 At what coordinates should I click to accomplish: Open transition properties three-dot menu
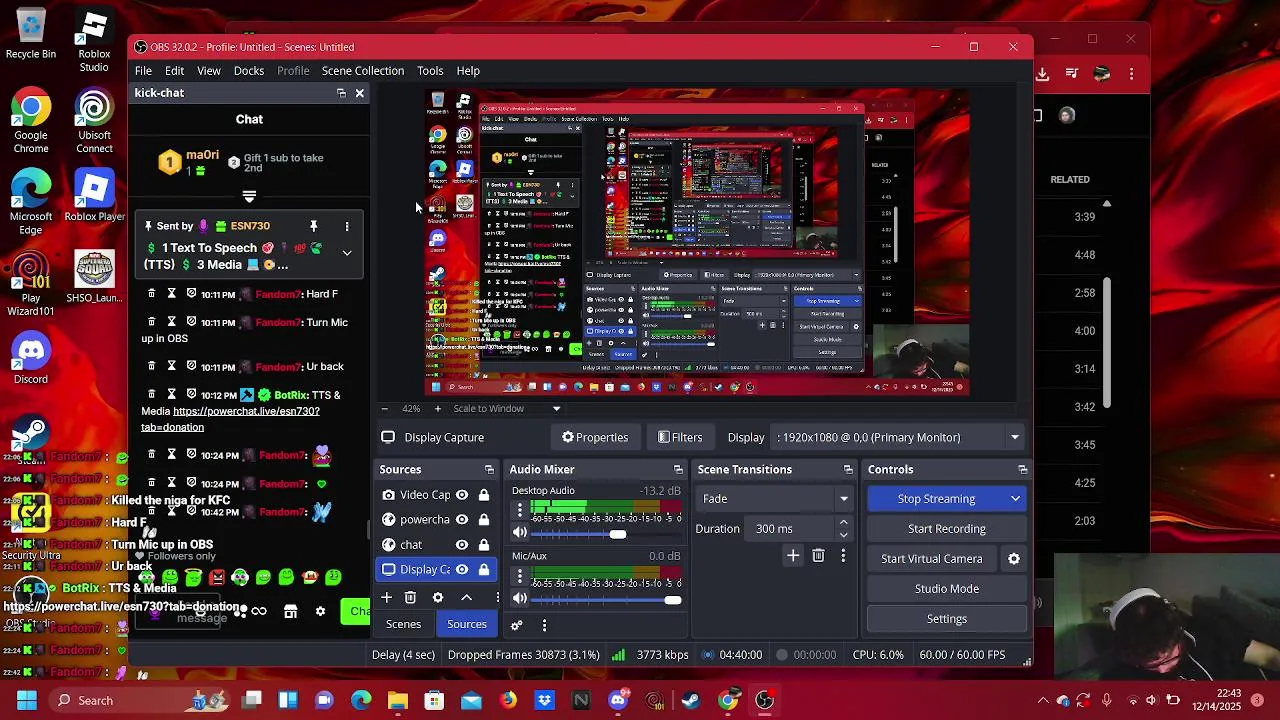click(843, 555)
